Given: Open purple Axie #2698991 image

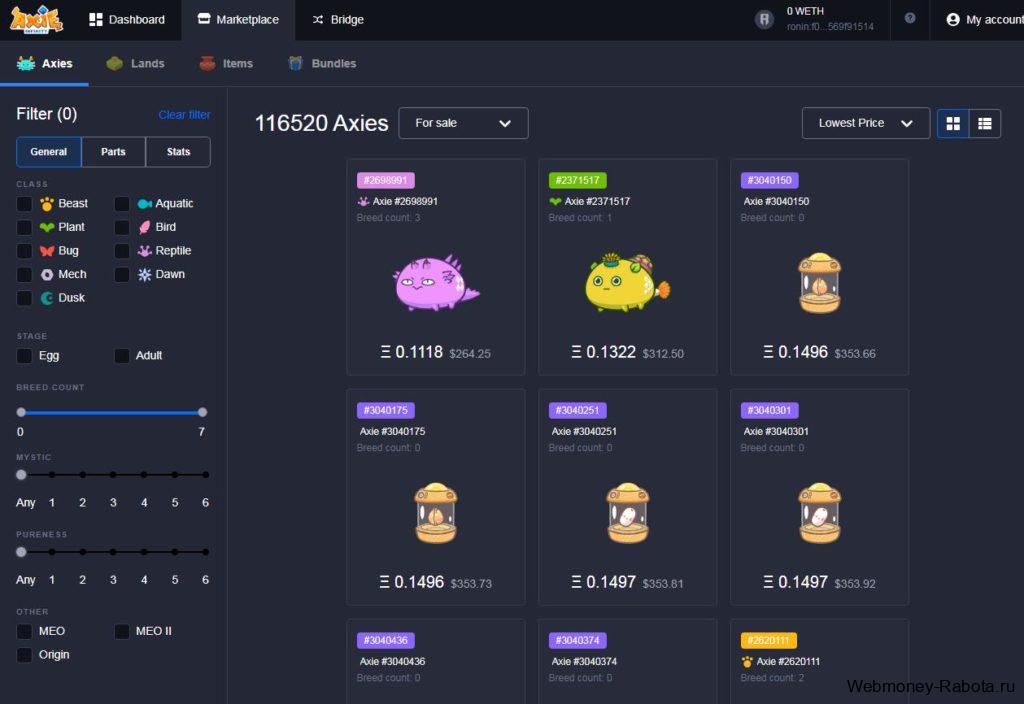Looking at the screenshot, I should [x=436, y=283].
